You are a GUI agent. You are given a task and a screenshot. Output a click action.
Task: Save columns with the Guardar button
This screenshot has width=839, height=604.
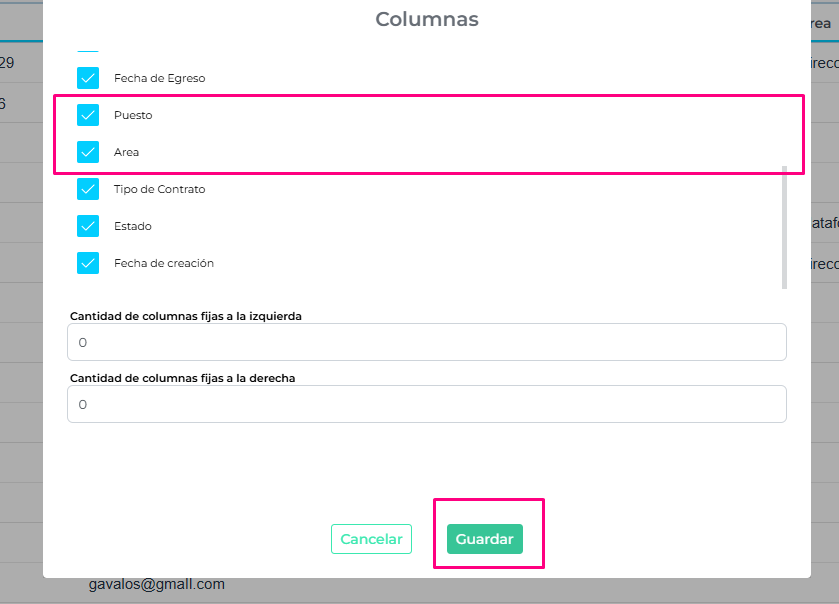(485, 539)
